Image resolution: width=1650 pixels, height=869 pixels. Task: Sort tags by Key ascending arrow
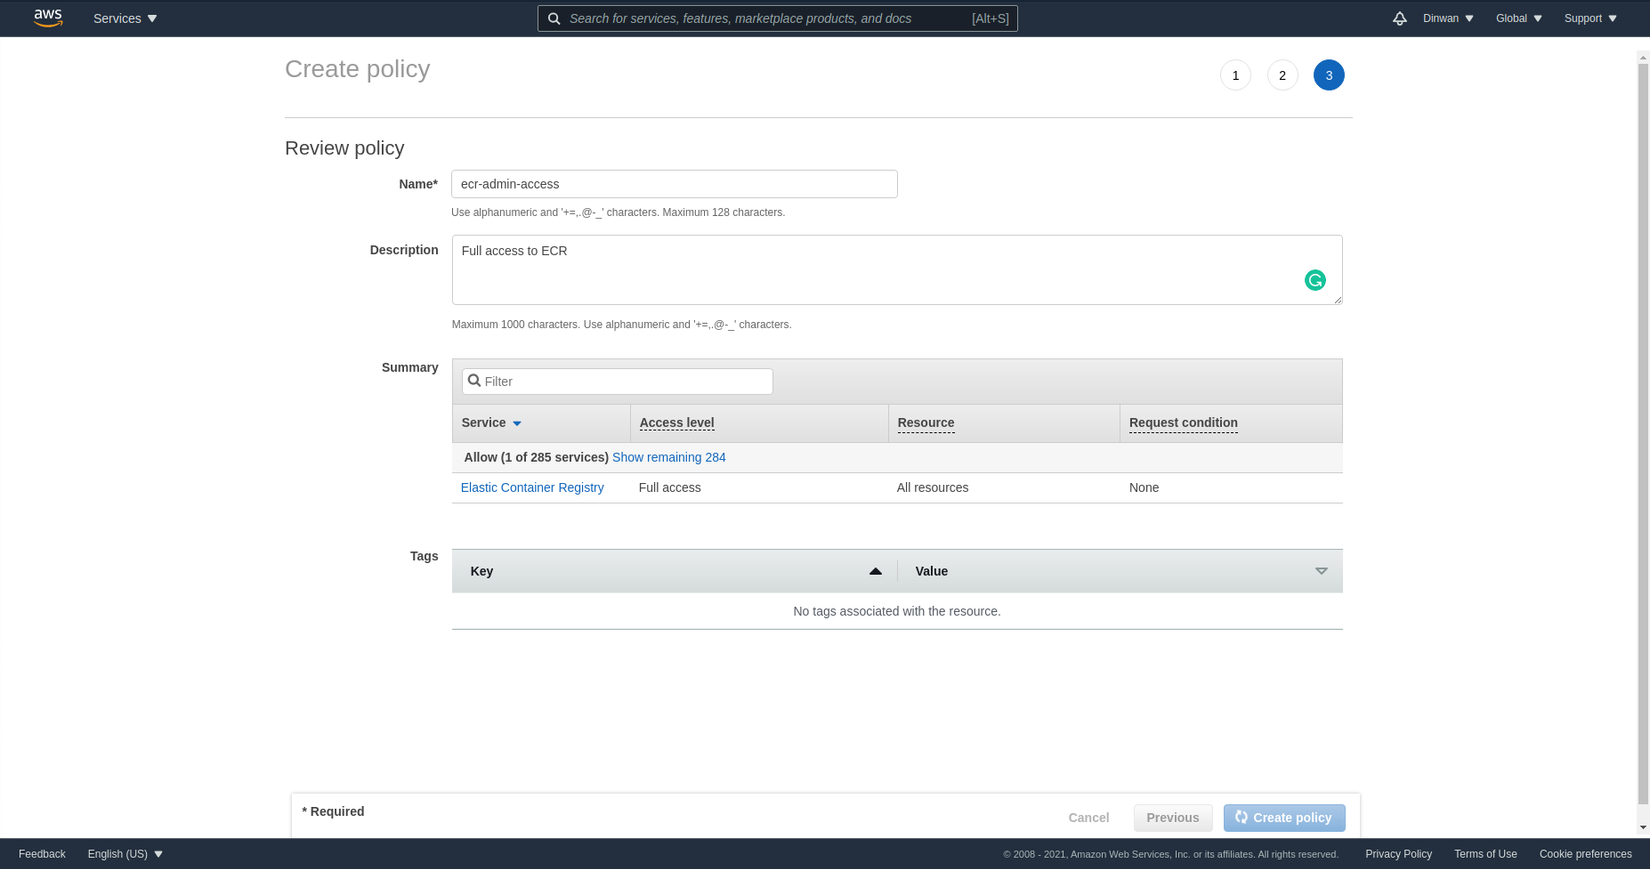coord(875,571)
